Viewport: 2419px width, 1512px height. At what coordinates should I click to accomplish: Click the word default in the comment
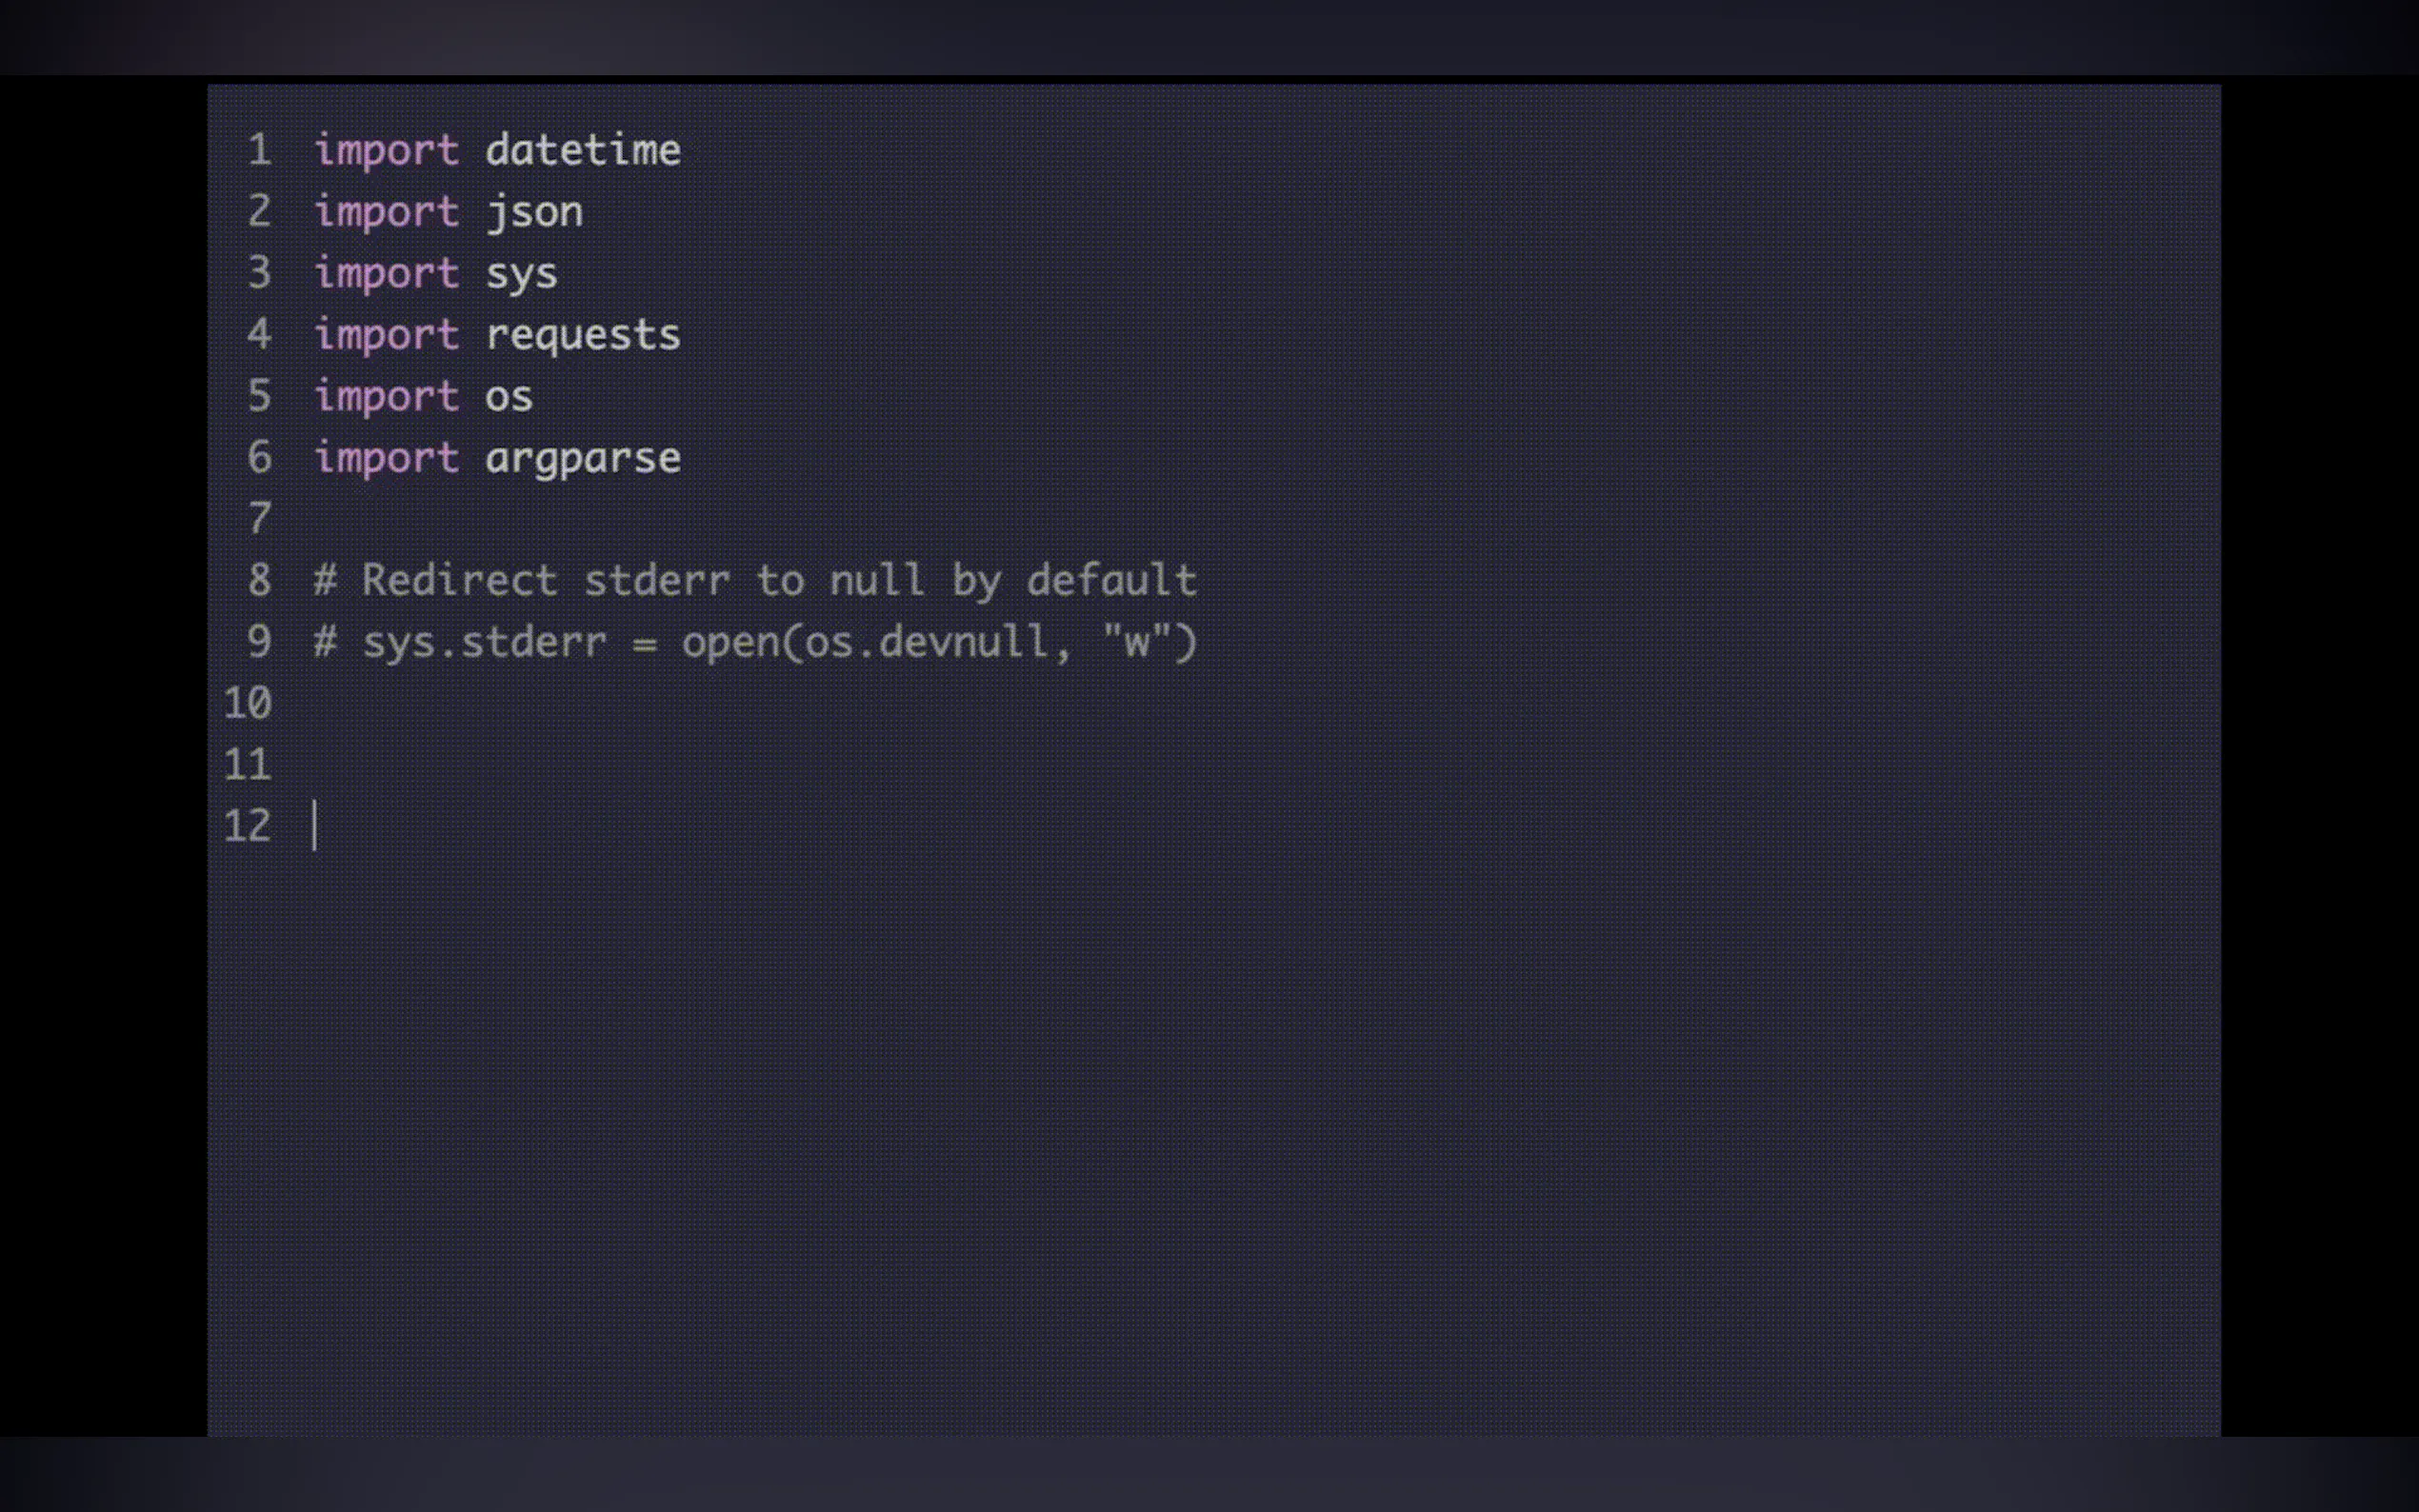click(x=1112, y=581)
